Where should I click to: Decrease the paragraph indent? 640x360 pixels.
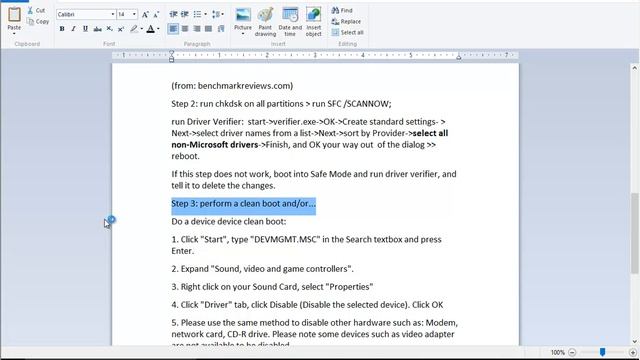(x=173, y=15)
